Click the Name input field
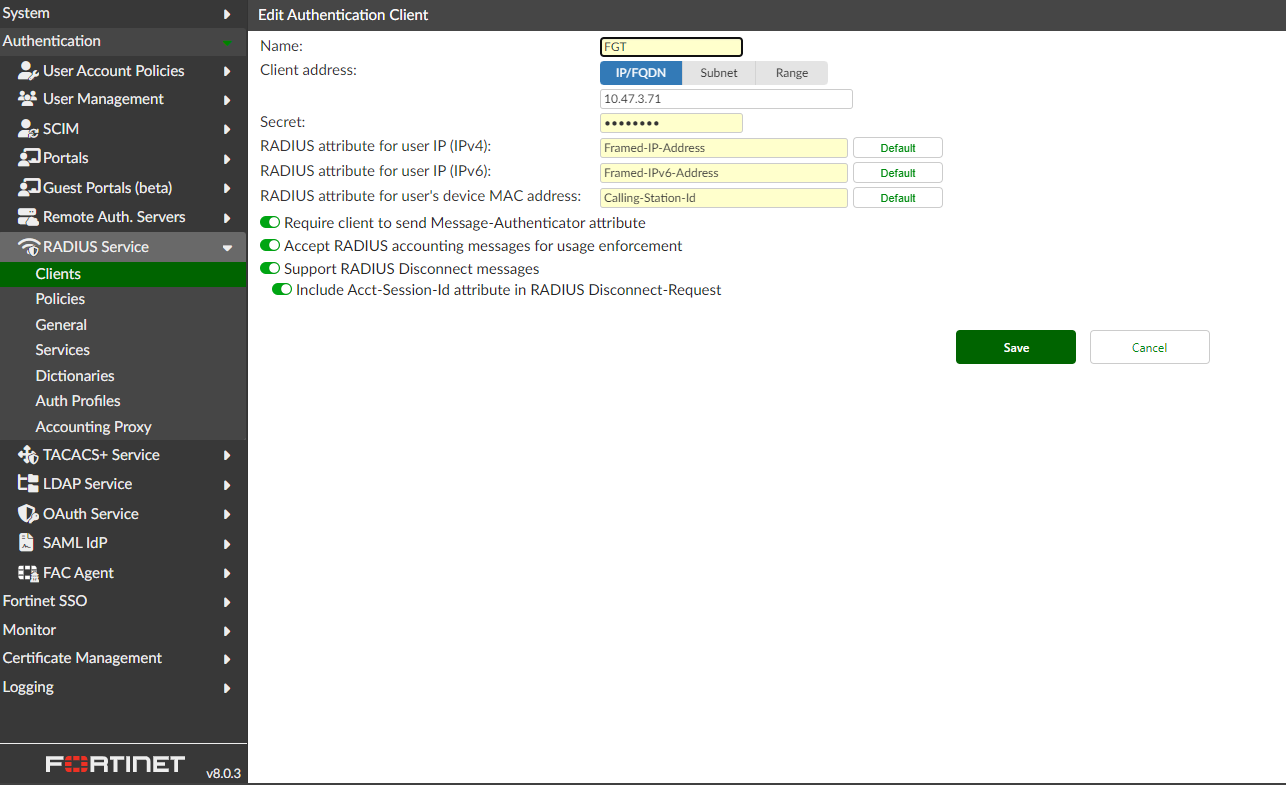1286x785 pixels. pyautogui.click(x=671, y=47)
